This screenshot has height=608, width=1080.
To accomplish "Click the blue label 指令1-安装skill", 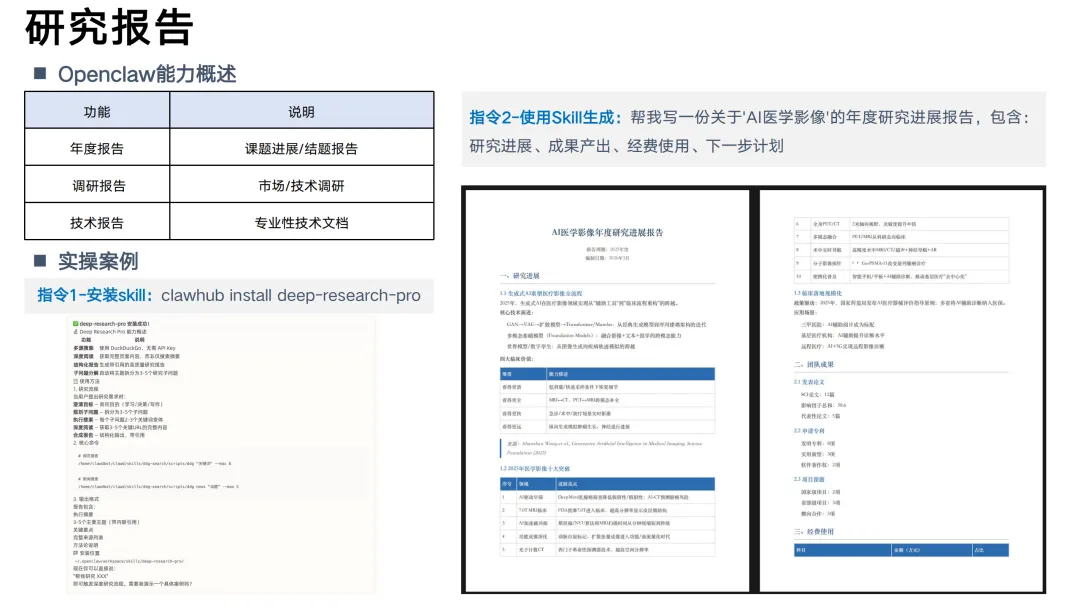I will click(x=95, y=295).
